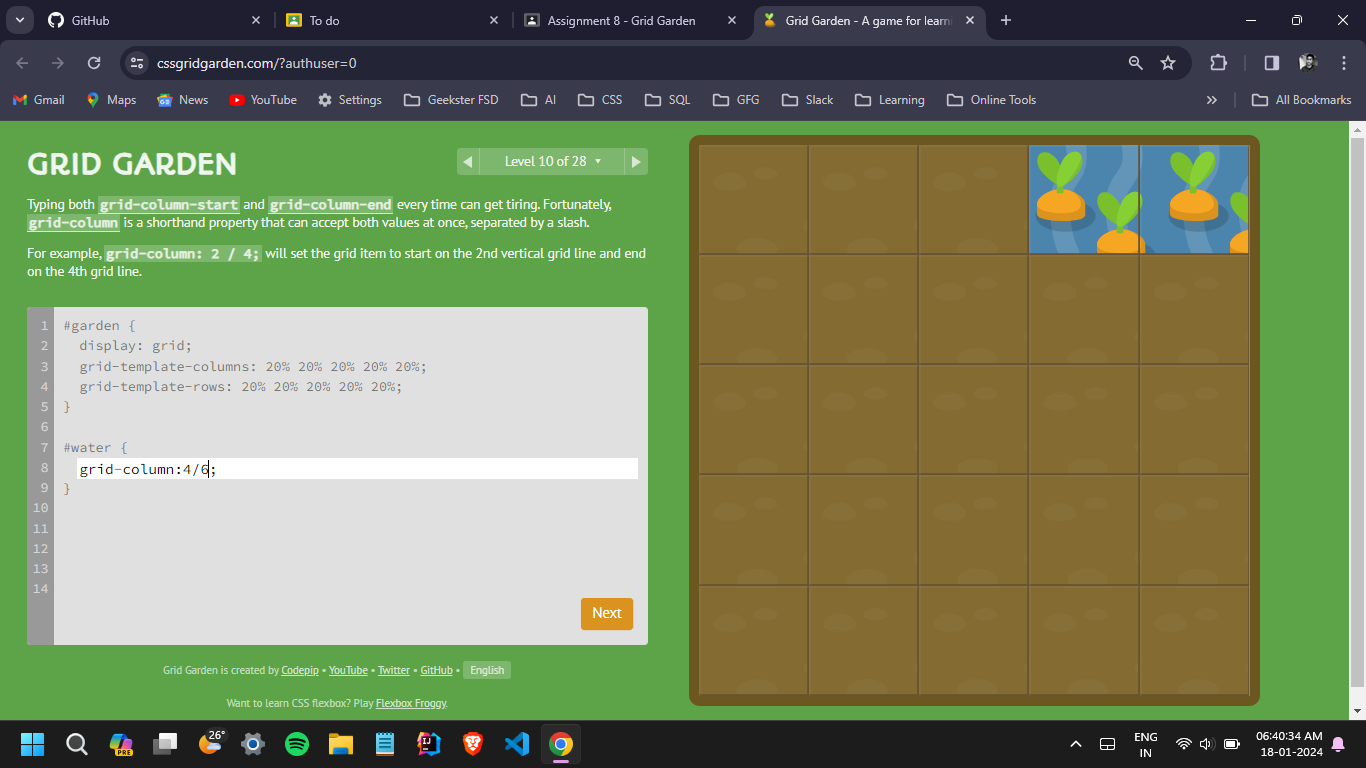Open the Codepip link
This screenshot has width=1366, height=768.
click(300, 670)
